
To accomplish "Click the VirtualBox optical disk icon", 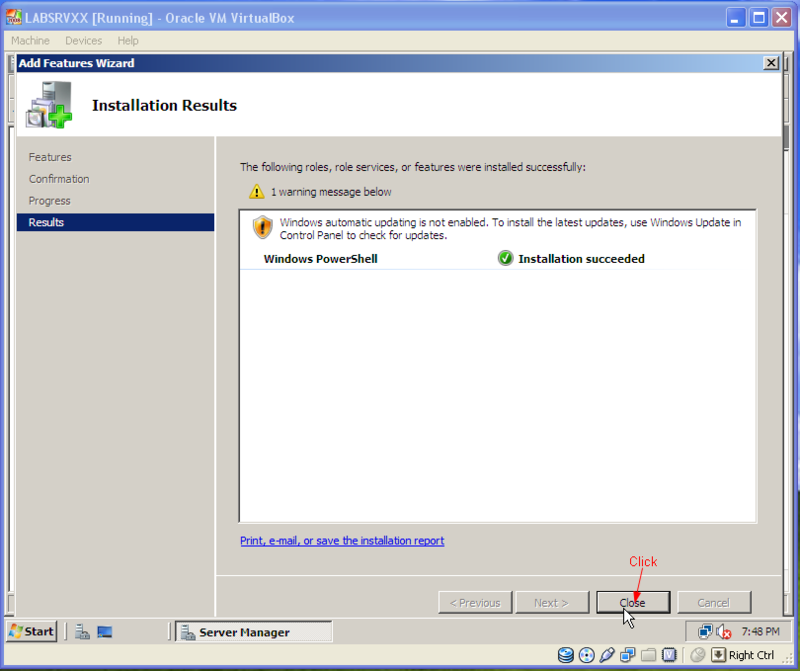I will [x=587, y=655].
